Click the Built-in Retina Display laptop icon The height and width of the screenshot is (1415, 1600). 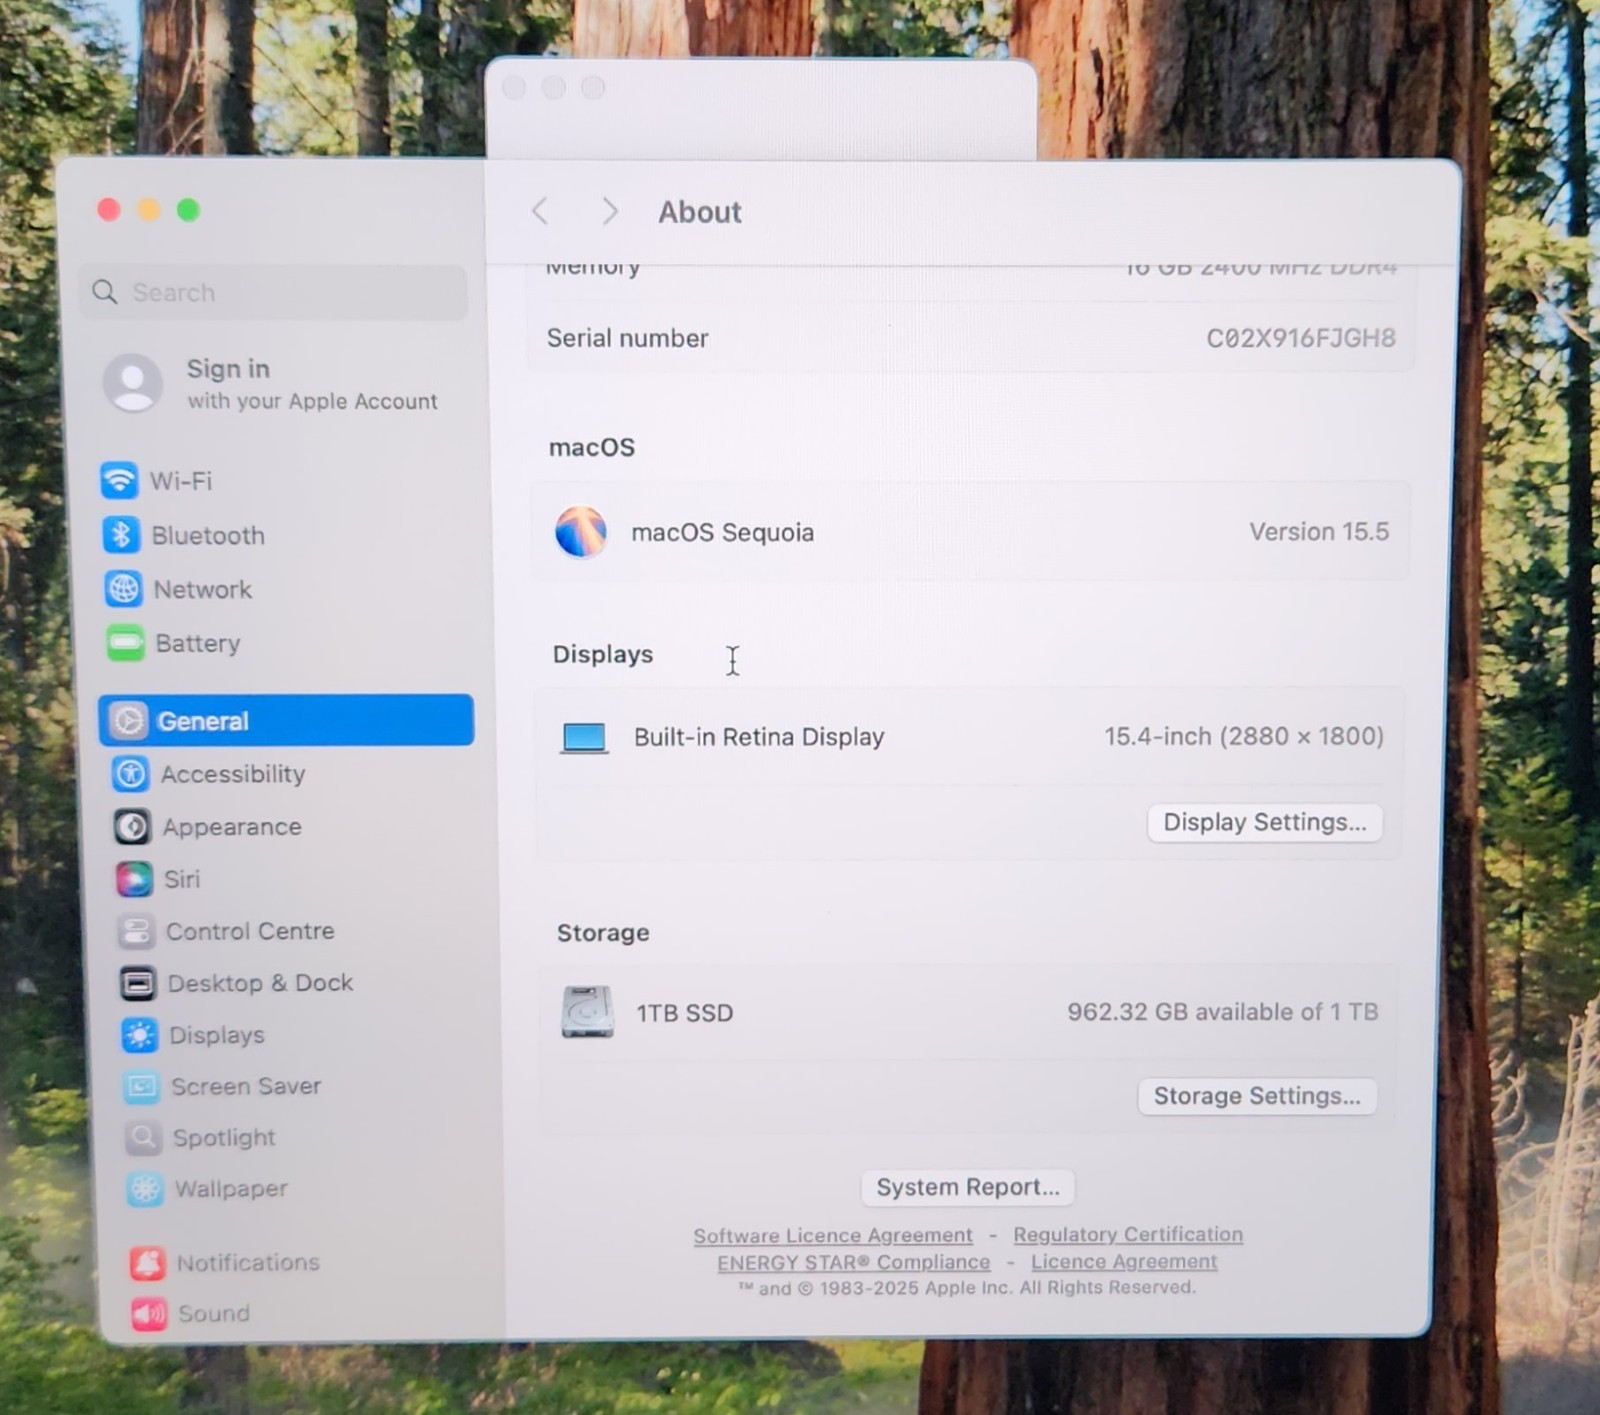click(x=584, y=738)
